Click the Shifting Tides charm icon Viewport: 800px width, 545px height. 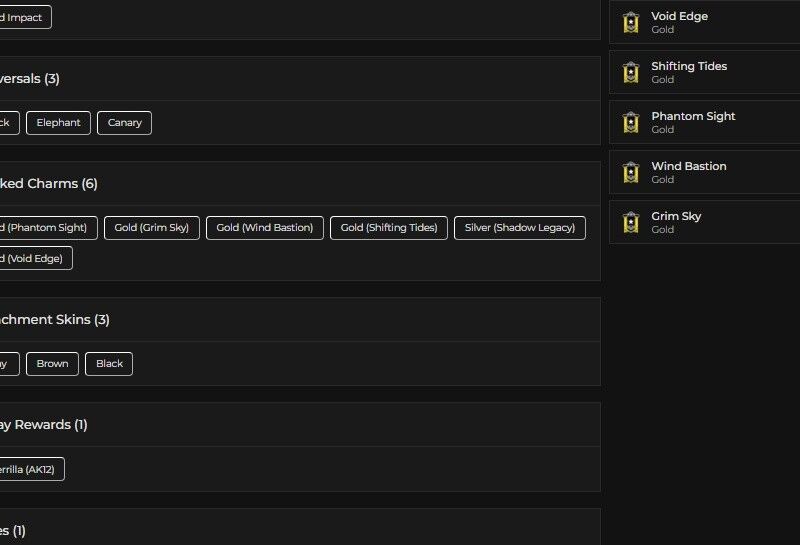[630, 72]
